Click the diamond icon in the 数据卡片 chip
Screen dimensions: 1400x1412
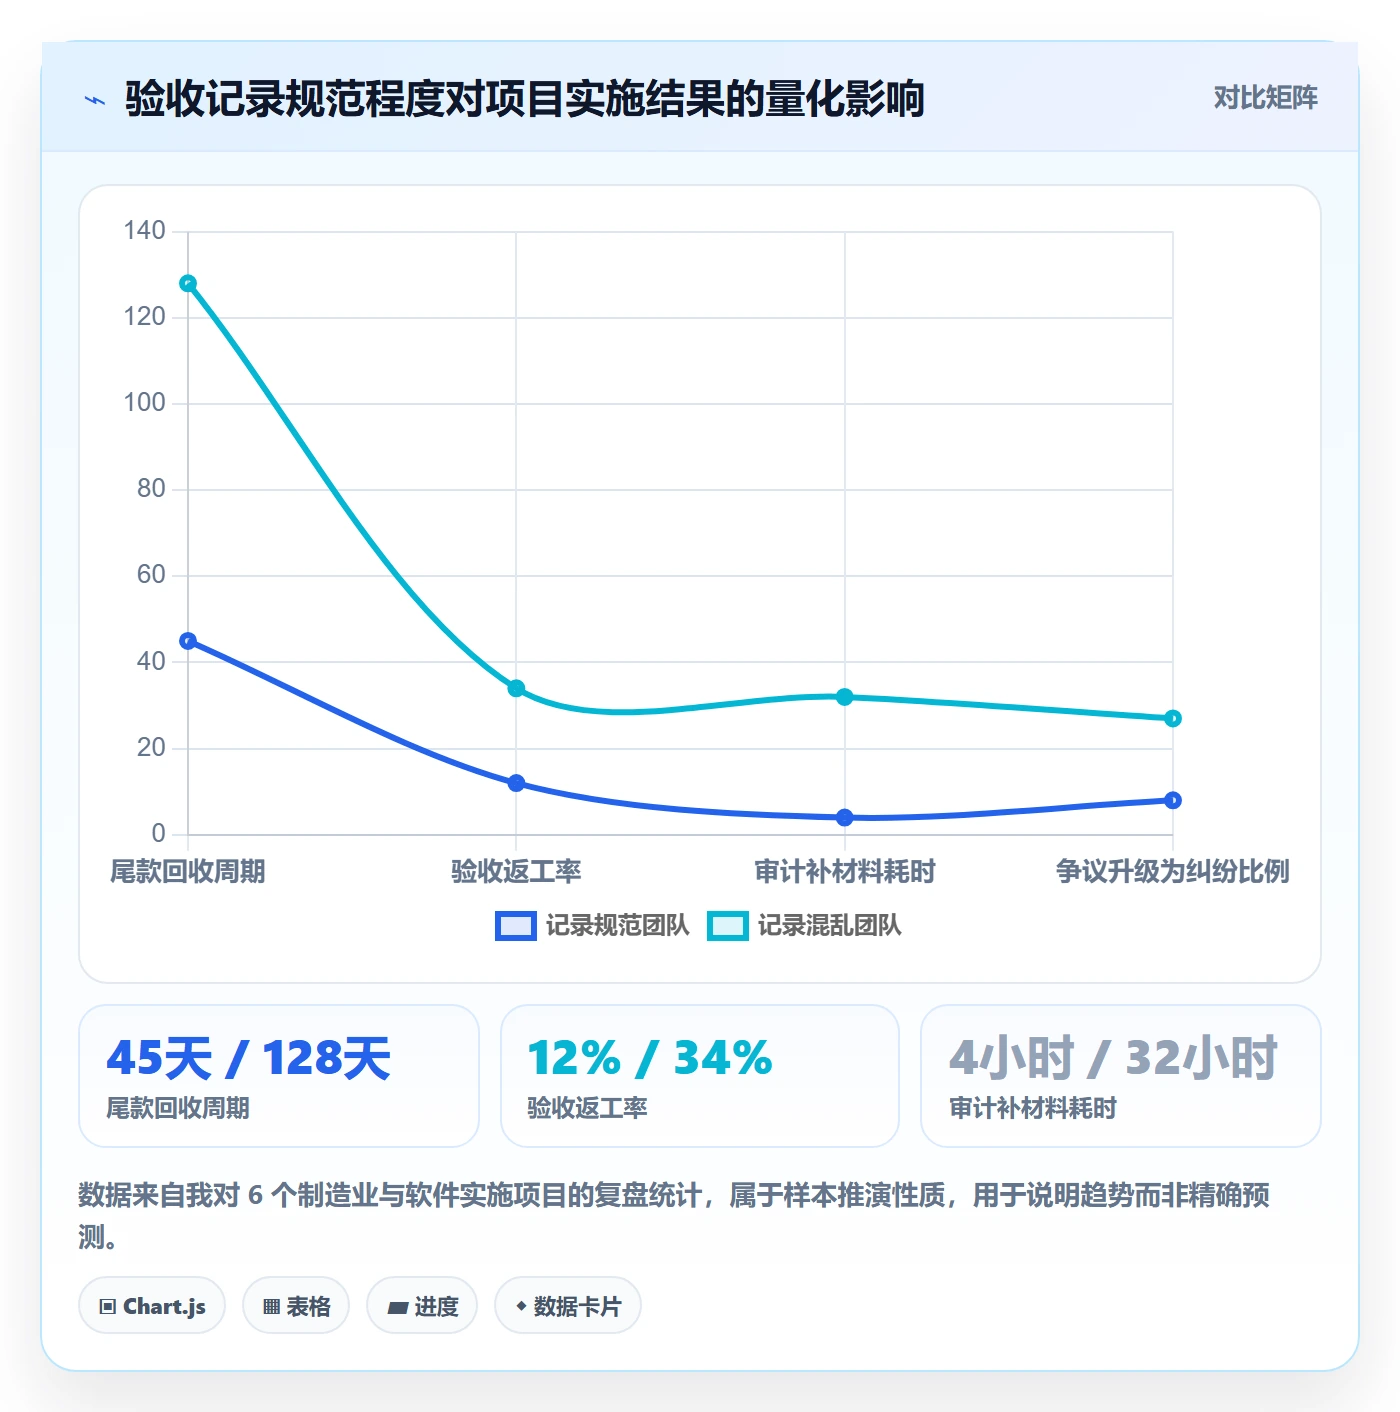[521, 1306]
